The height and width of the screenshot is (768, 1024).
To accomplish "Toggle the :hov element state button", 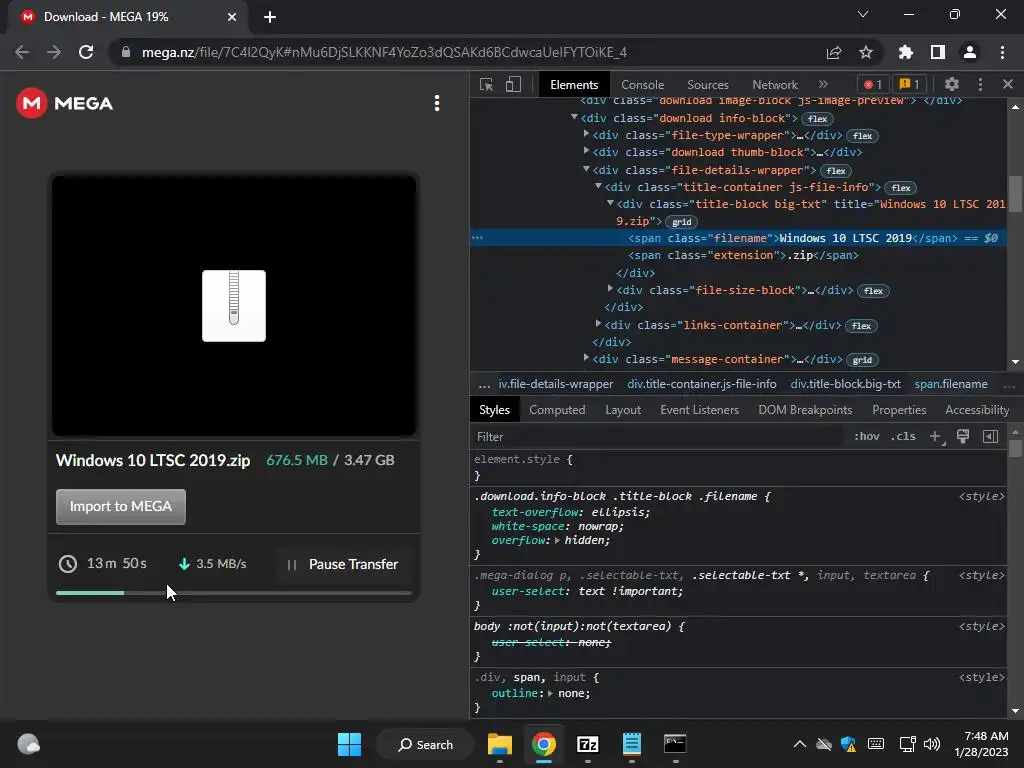I will point(867,436).
